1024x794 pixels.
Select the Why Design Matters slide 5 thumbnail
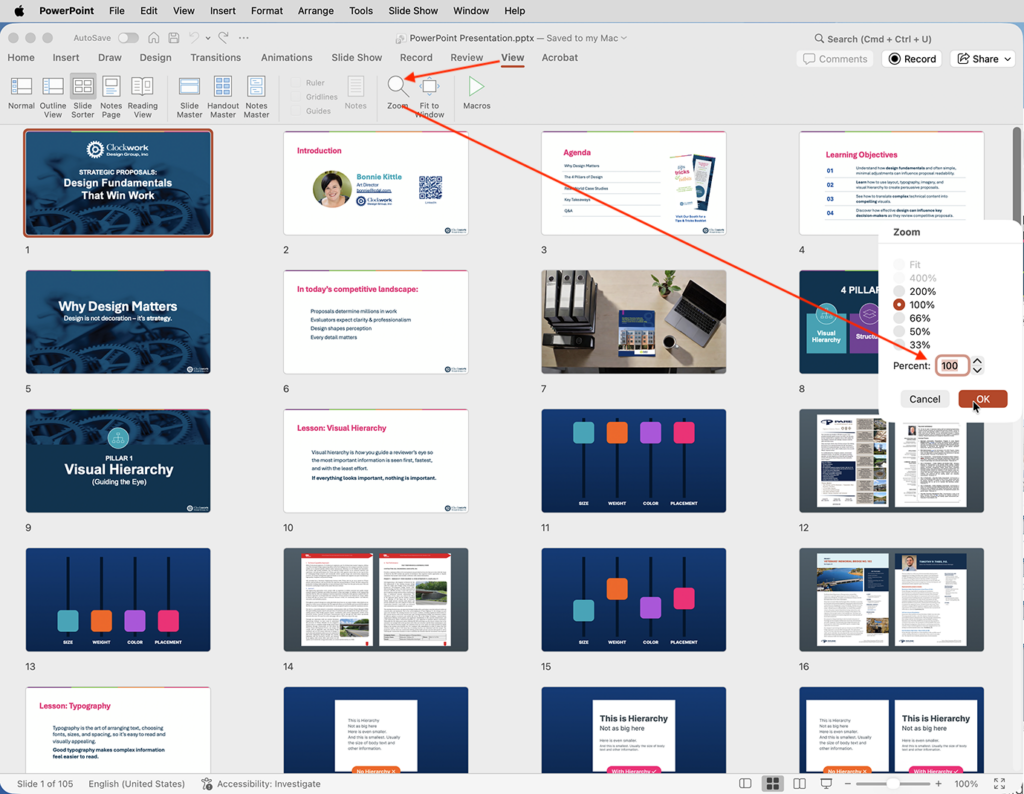[x=118, y=322]
